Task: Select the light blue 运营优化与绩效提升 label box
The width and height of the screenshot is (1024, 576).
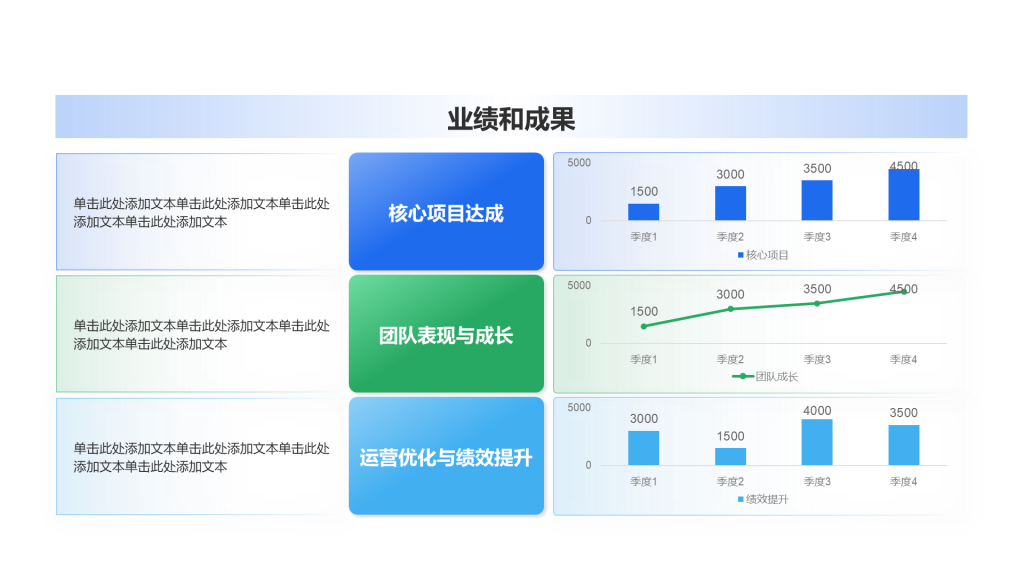Action: pyautogui.click(x=446, y=458)
